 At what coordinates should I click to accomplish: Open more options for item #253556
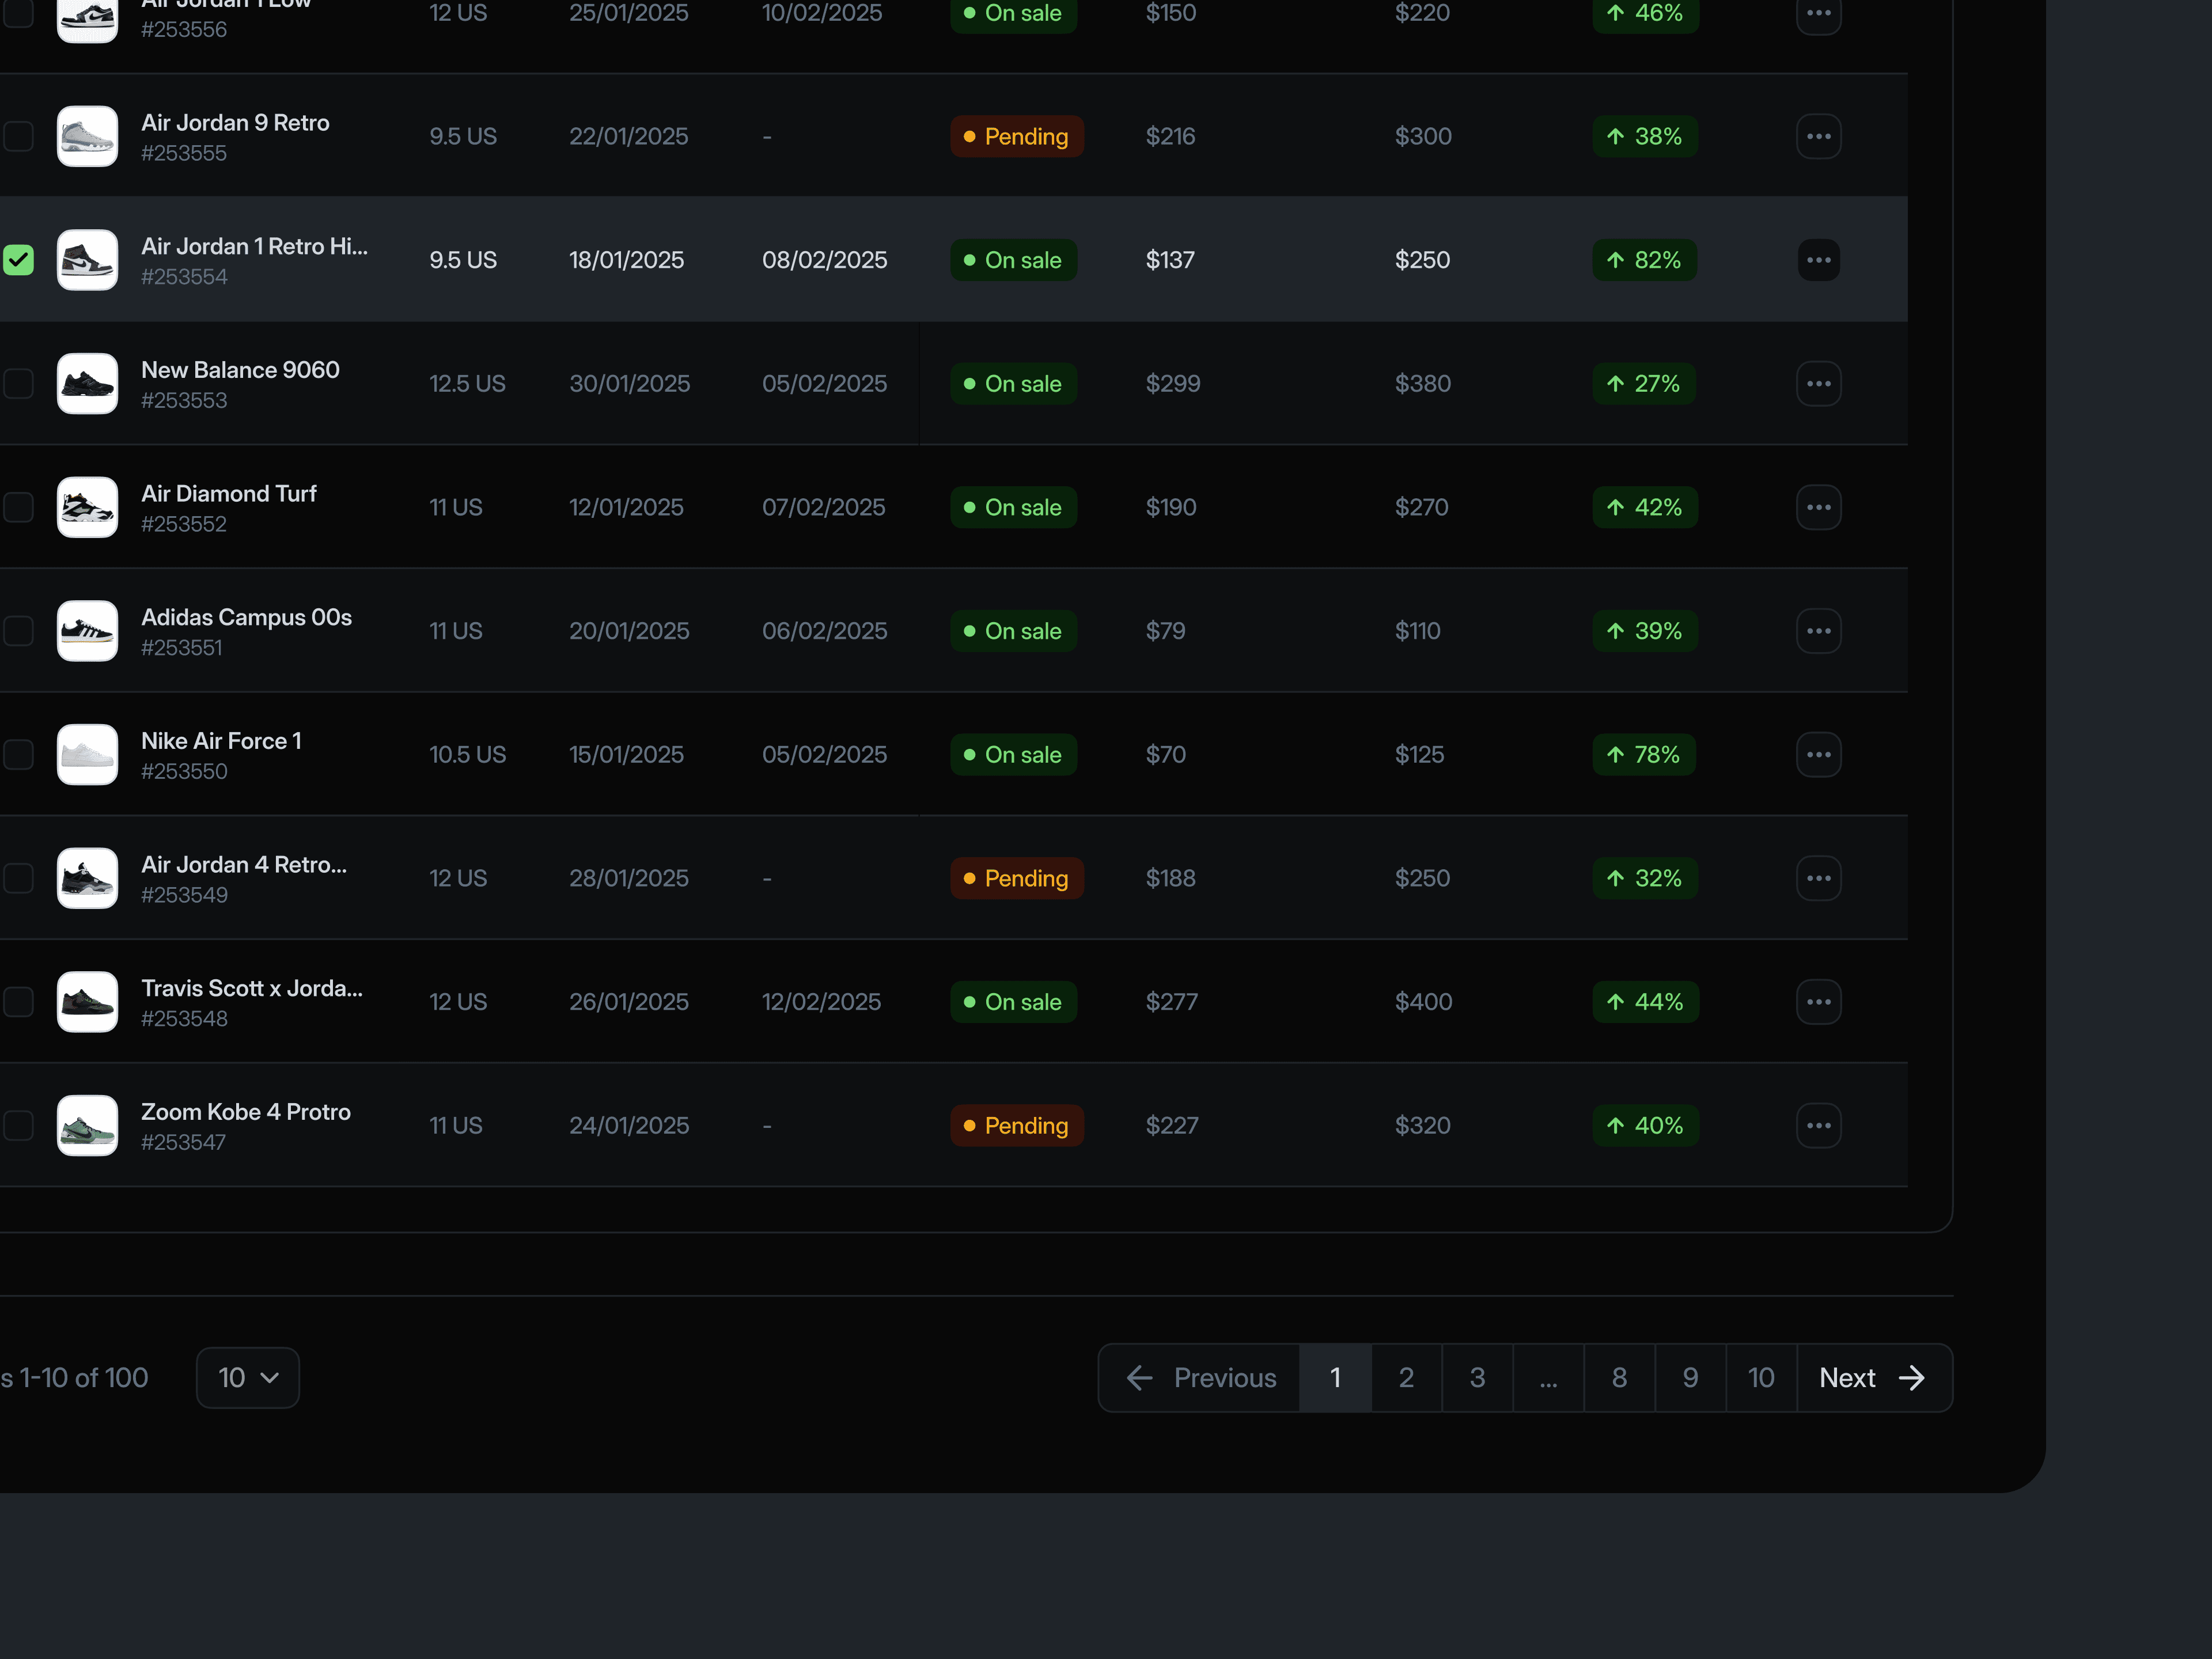tap(1818, 14)
